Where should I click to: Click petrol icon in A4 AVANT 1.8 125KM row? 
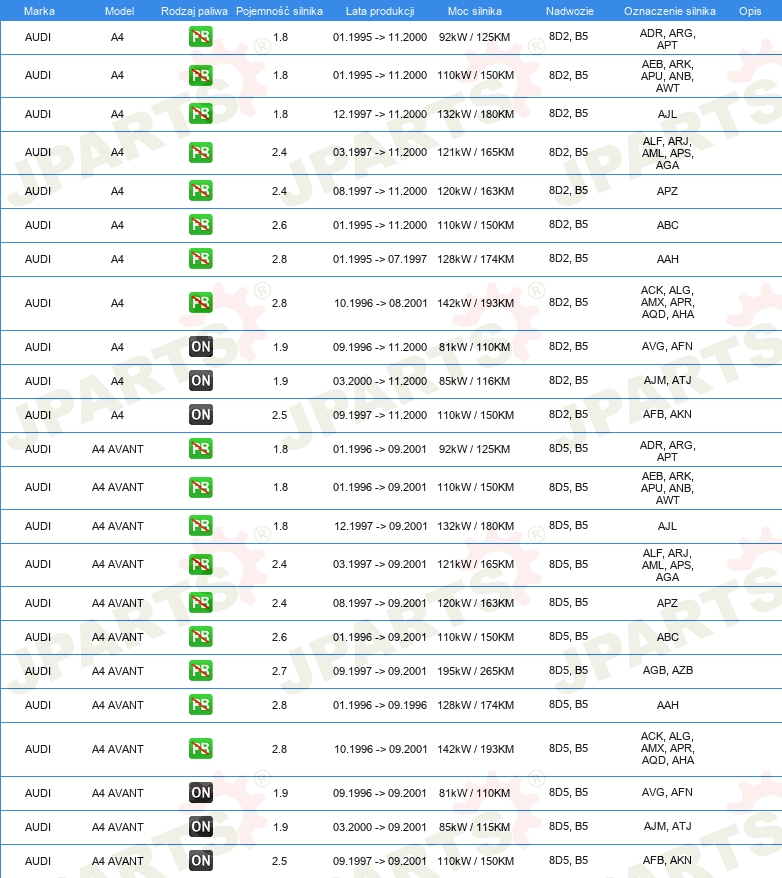coord(200,449)
